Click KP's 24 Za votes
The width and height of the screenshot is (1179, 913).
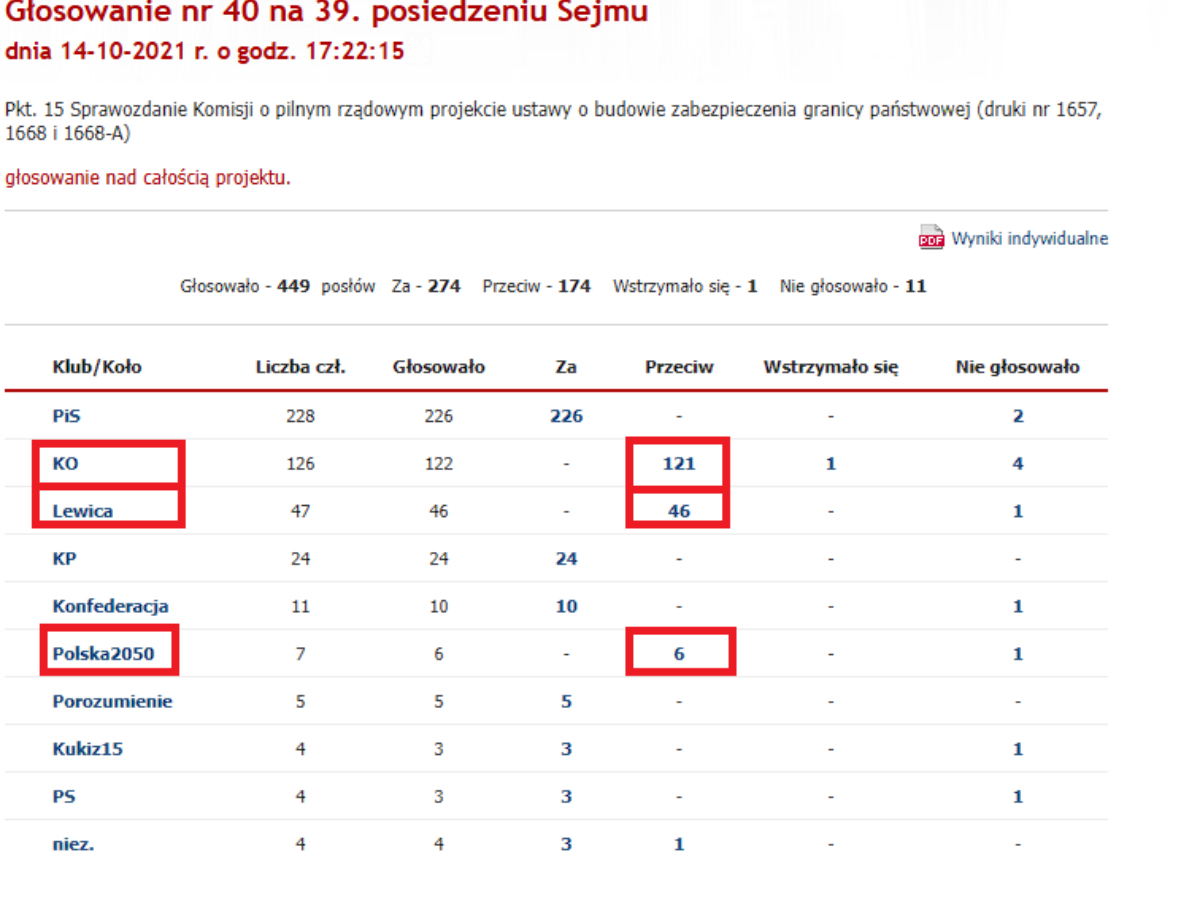(566, 559)
